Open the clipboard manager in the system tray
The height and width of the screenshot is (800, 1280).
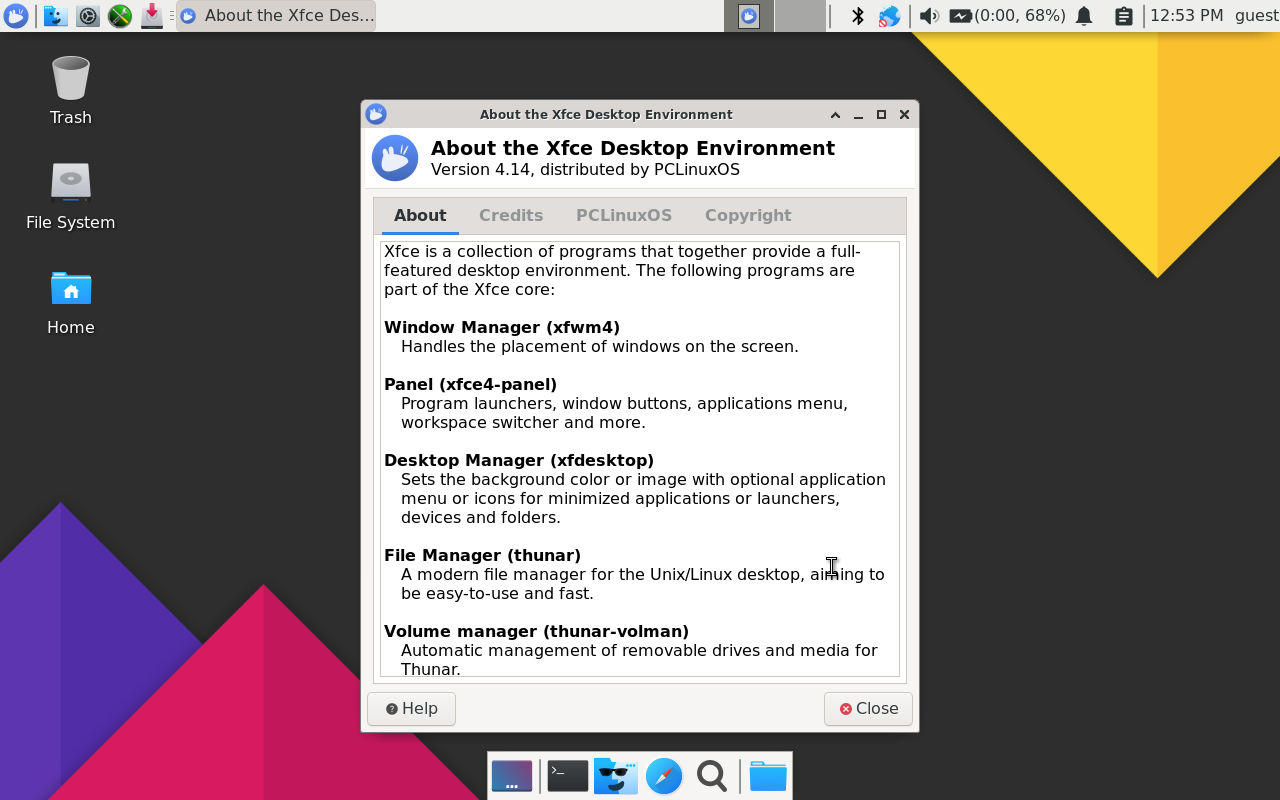tap(1124, 16)
